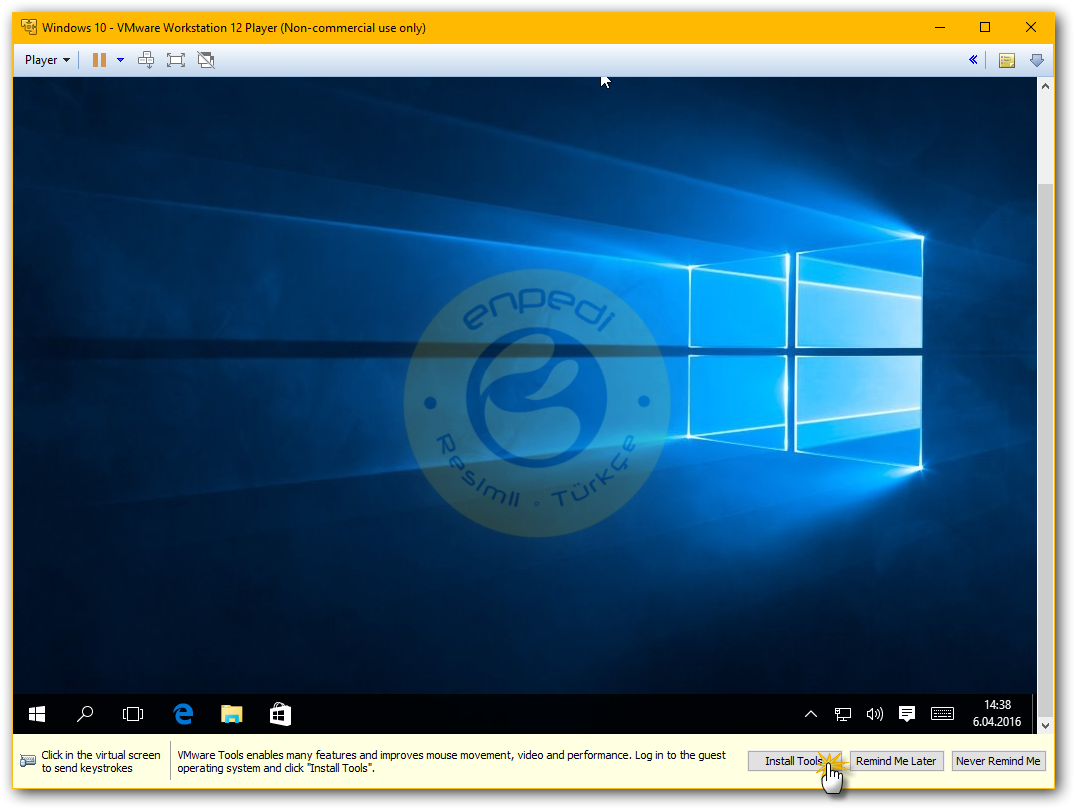Open the Player menu
The height and width of the screenshot is (809, 1075).
click(47, 60)
